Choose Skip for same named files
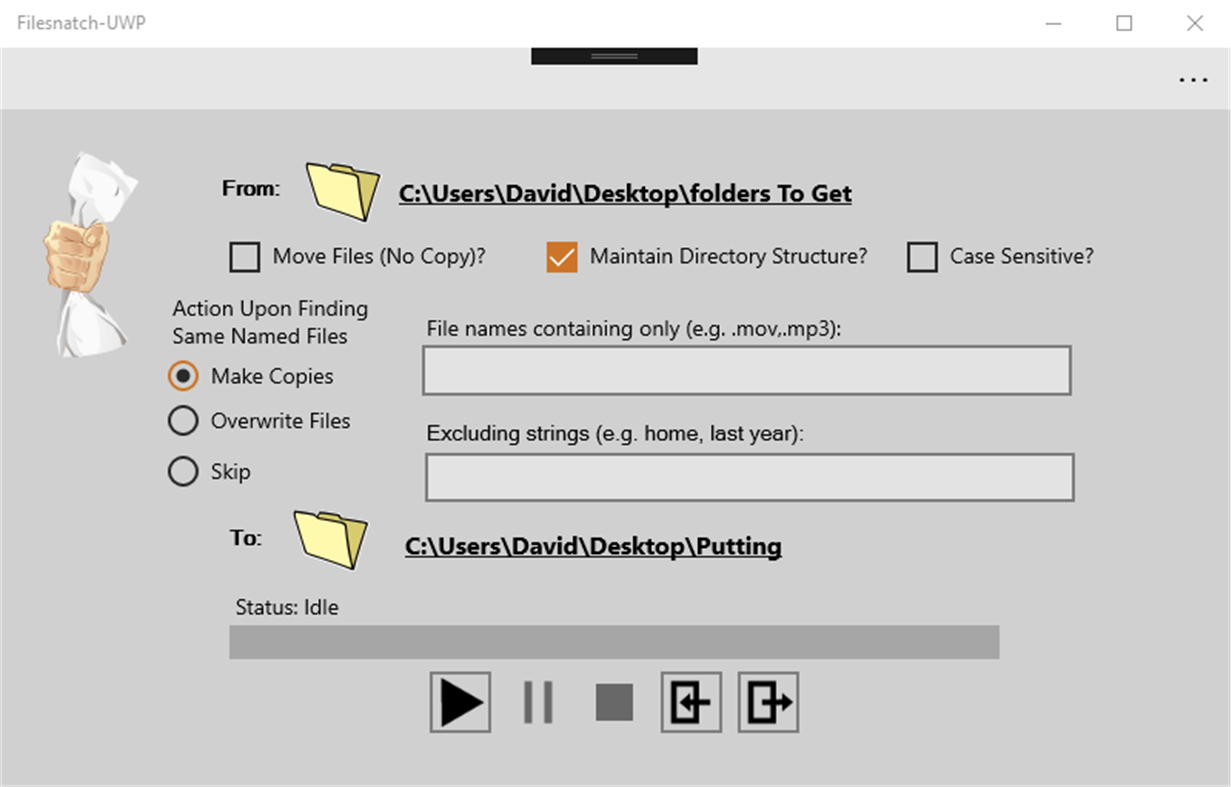Screen dimensions: 1231x787 (x=183, y=471)
